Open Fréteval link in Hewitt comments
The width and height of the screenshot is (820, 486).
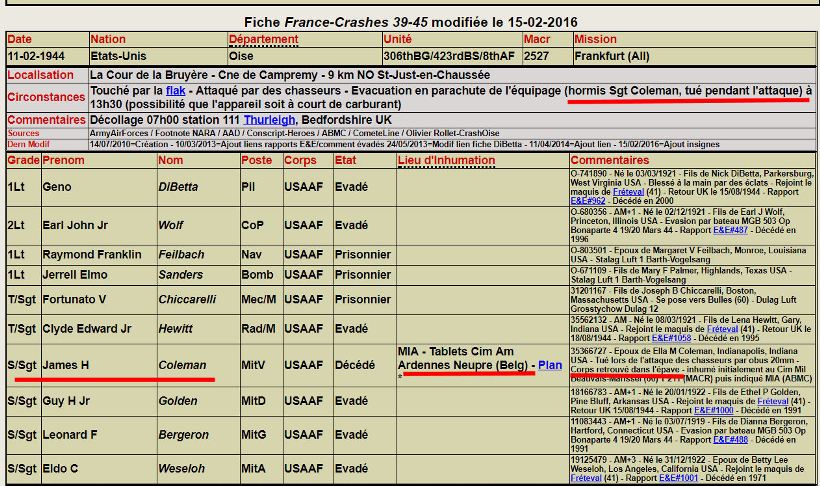coord(722,329)
